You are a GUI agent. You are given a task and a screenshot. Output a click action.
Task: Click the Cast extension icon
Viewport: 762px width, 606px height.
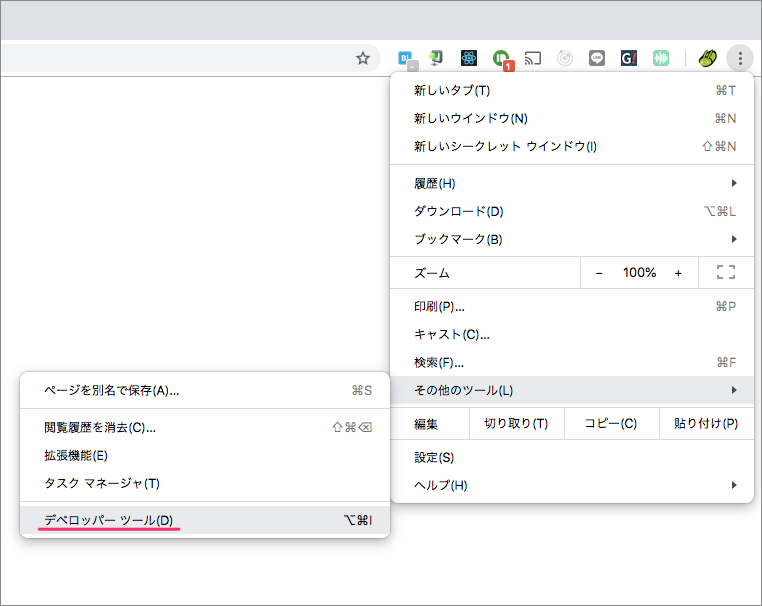(533, 59)
